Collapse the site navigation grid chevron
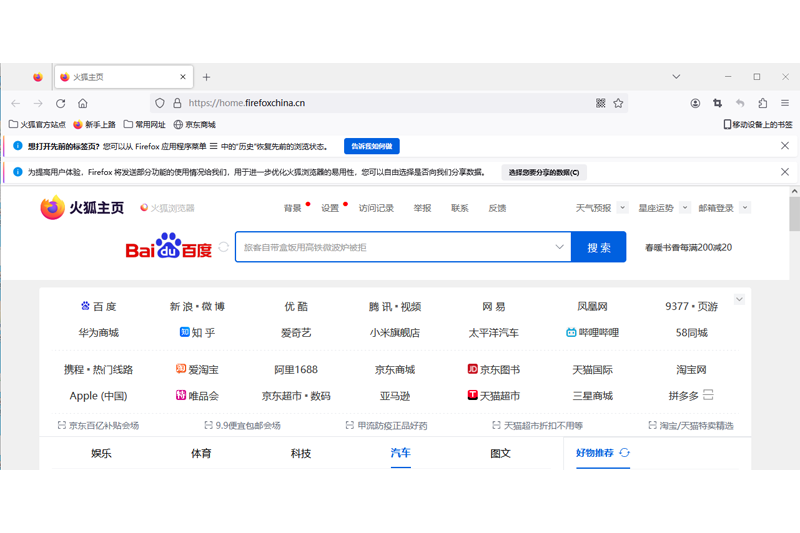 (x=739, y=299)
